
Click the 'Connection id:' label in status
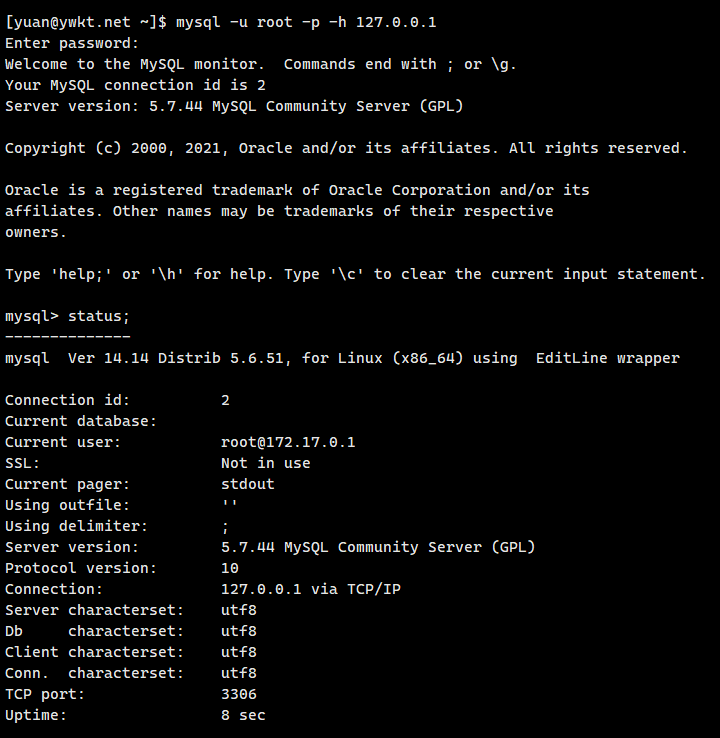click(67, 400)
